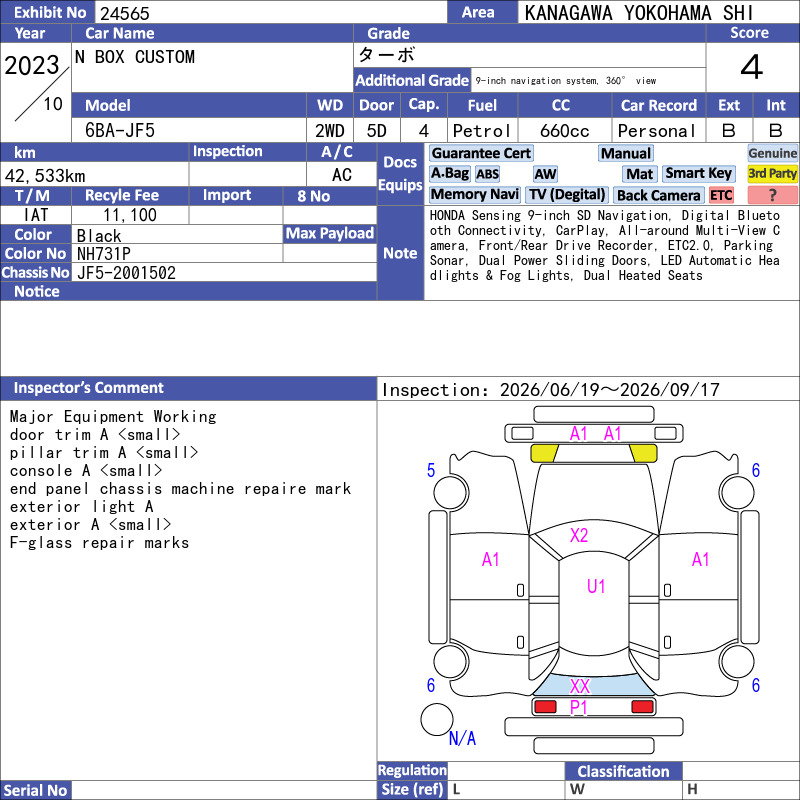Click the spare tire circle in the diagram

(x=437, y=719)
